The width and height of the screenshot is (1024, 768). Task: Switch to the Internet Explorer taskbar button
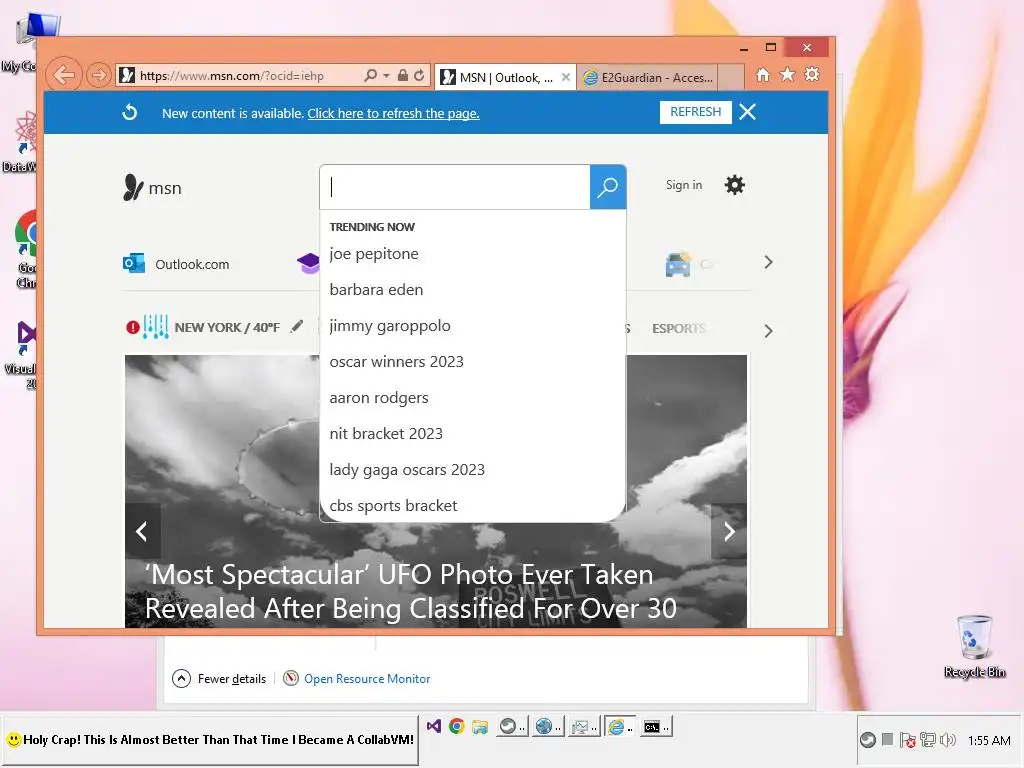tap(619, 726)
